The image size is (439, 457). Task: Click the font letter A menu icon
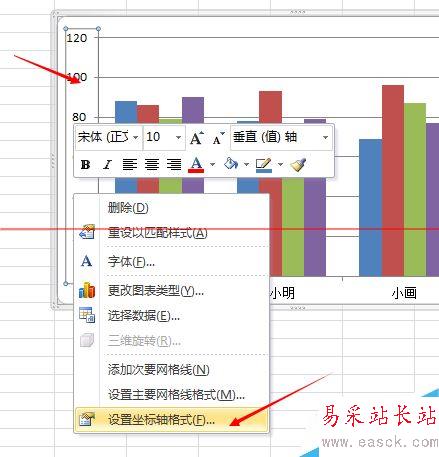click(87, 261)
